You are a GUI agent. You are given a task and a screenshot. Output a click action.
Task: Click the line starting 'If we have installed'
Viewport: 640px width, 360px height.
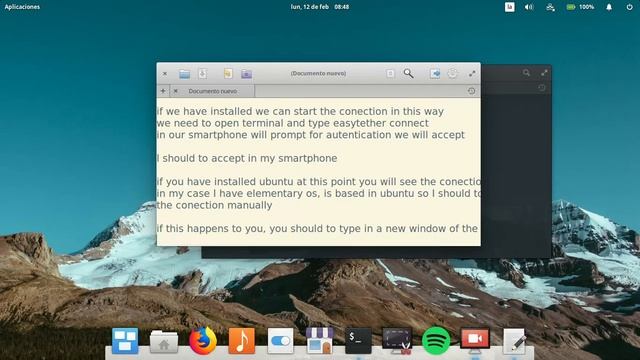(x=300, y=111)
